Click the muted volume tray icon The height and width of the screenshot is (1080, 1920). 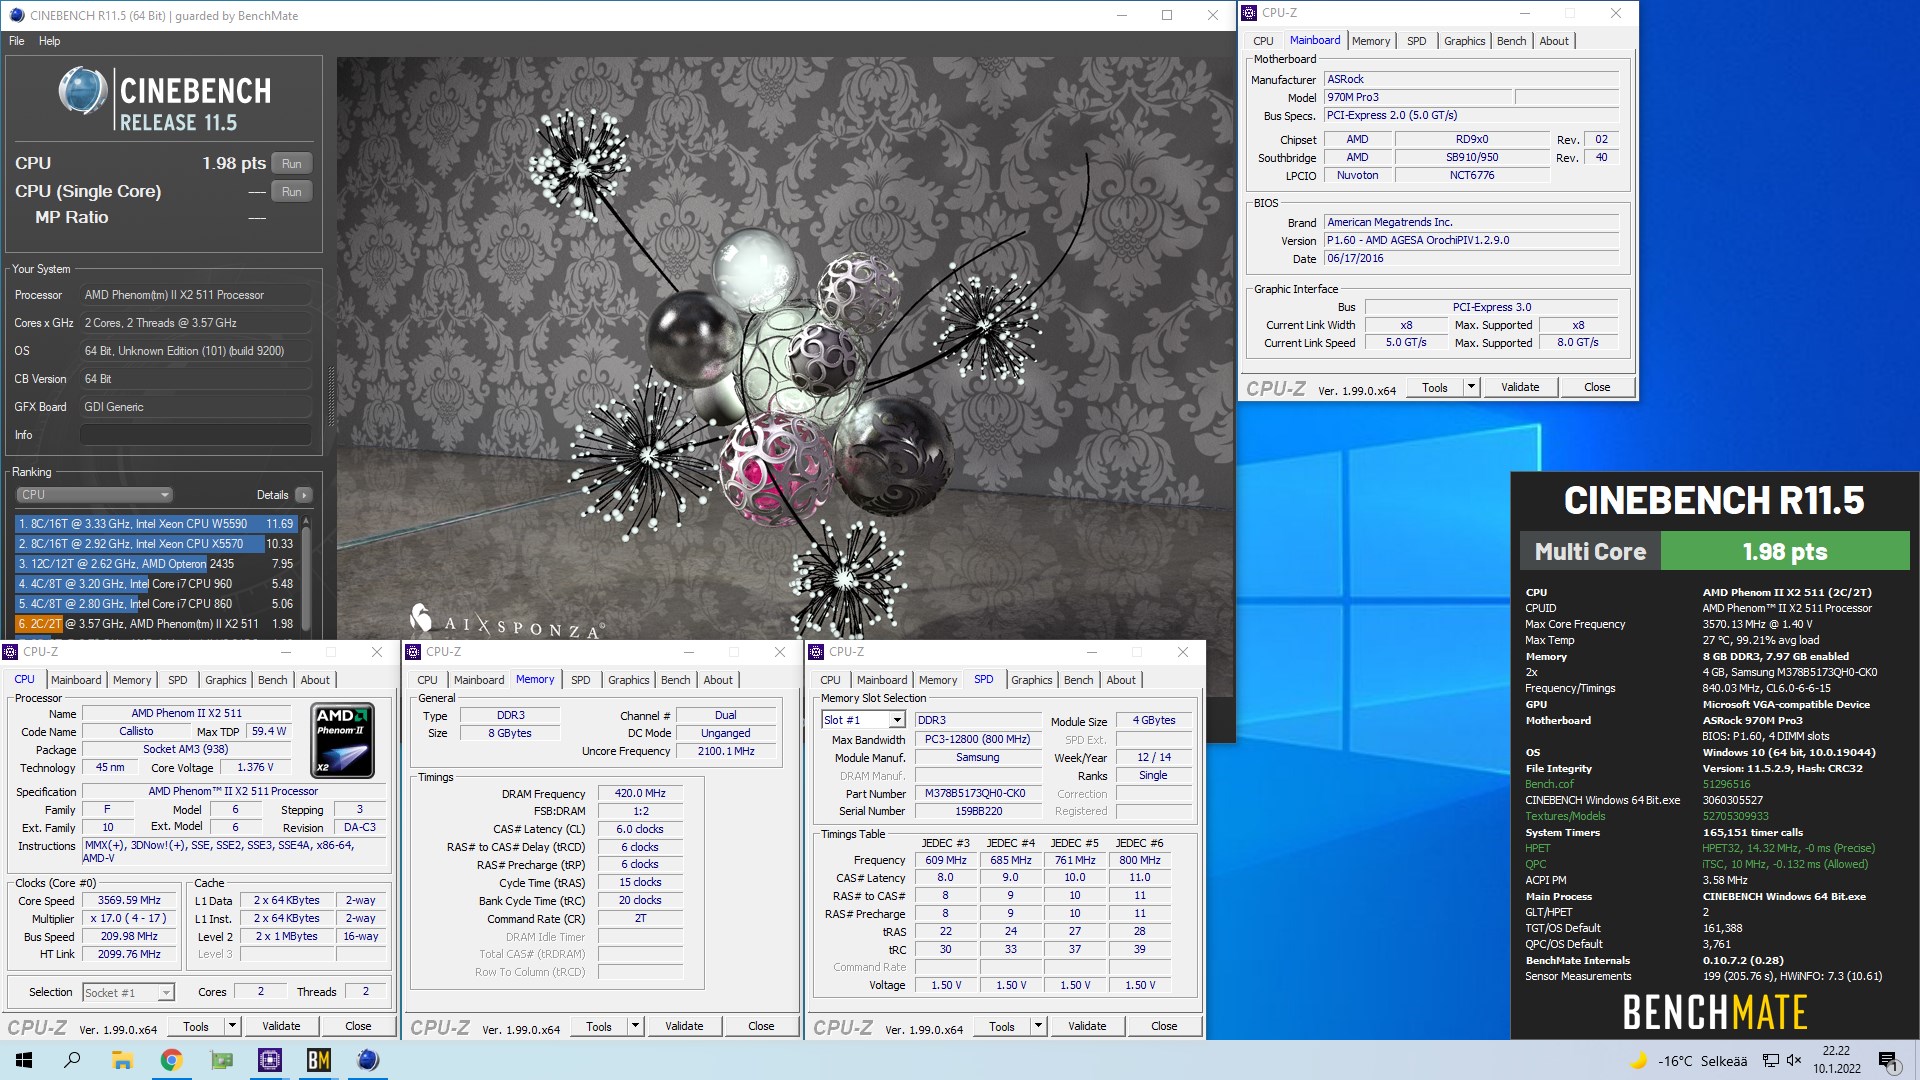tap(1794, 1060)
